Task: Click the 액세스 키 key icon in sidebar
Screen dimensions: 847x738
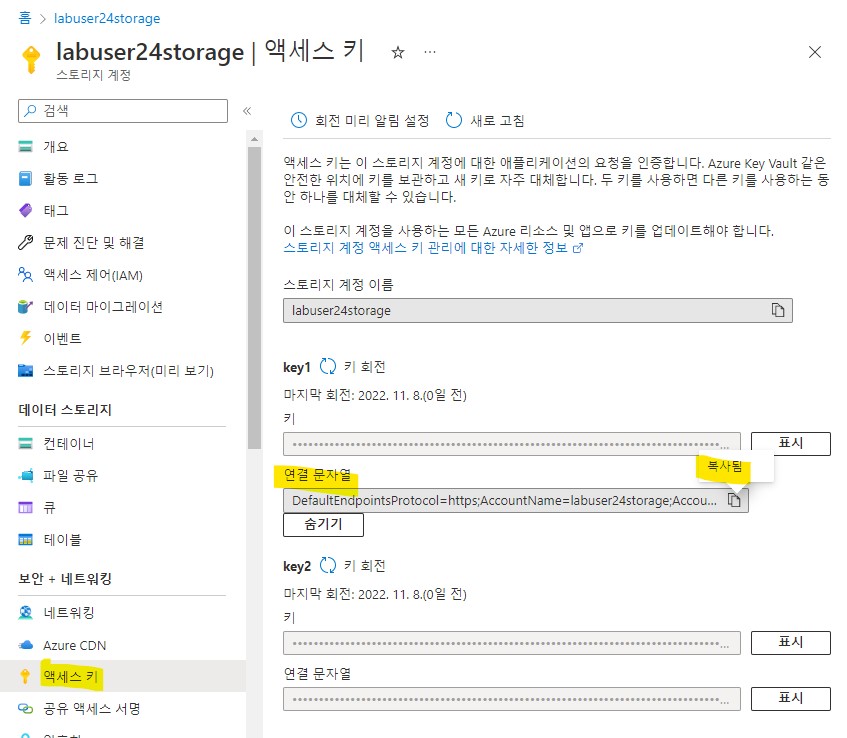Action: (x=25, y=676)
